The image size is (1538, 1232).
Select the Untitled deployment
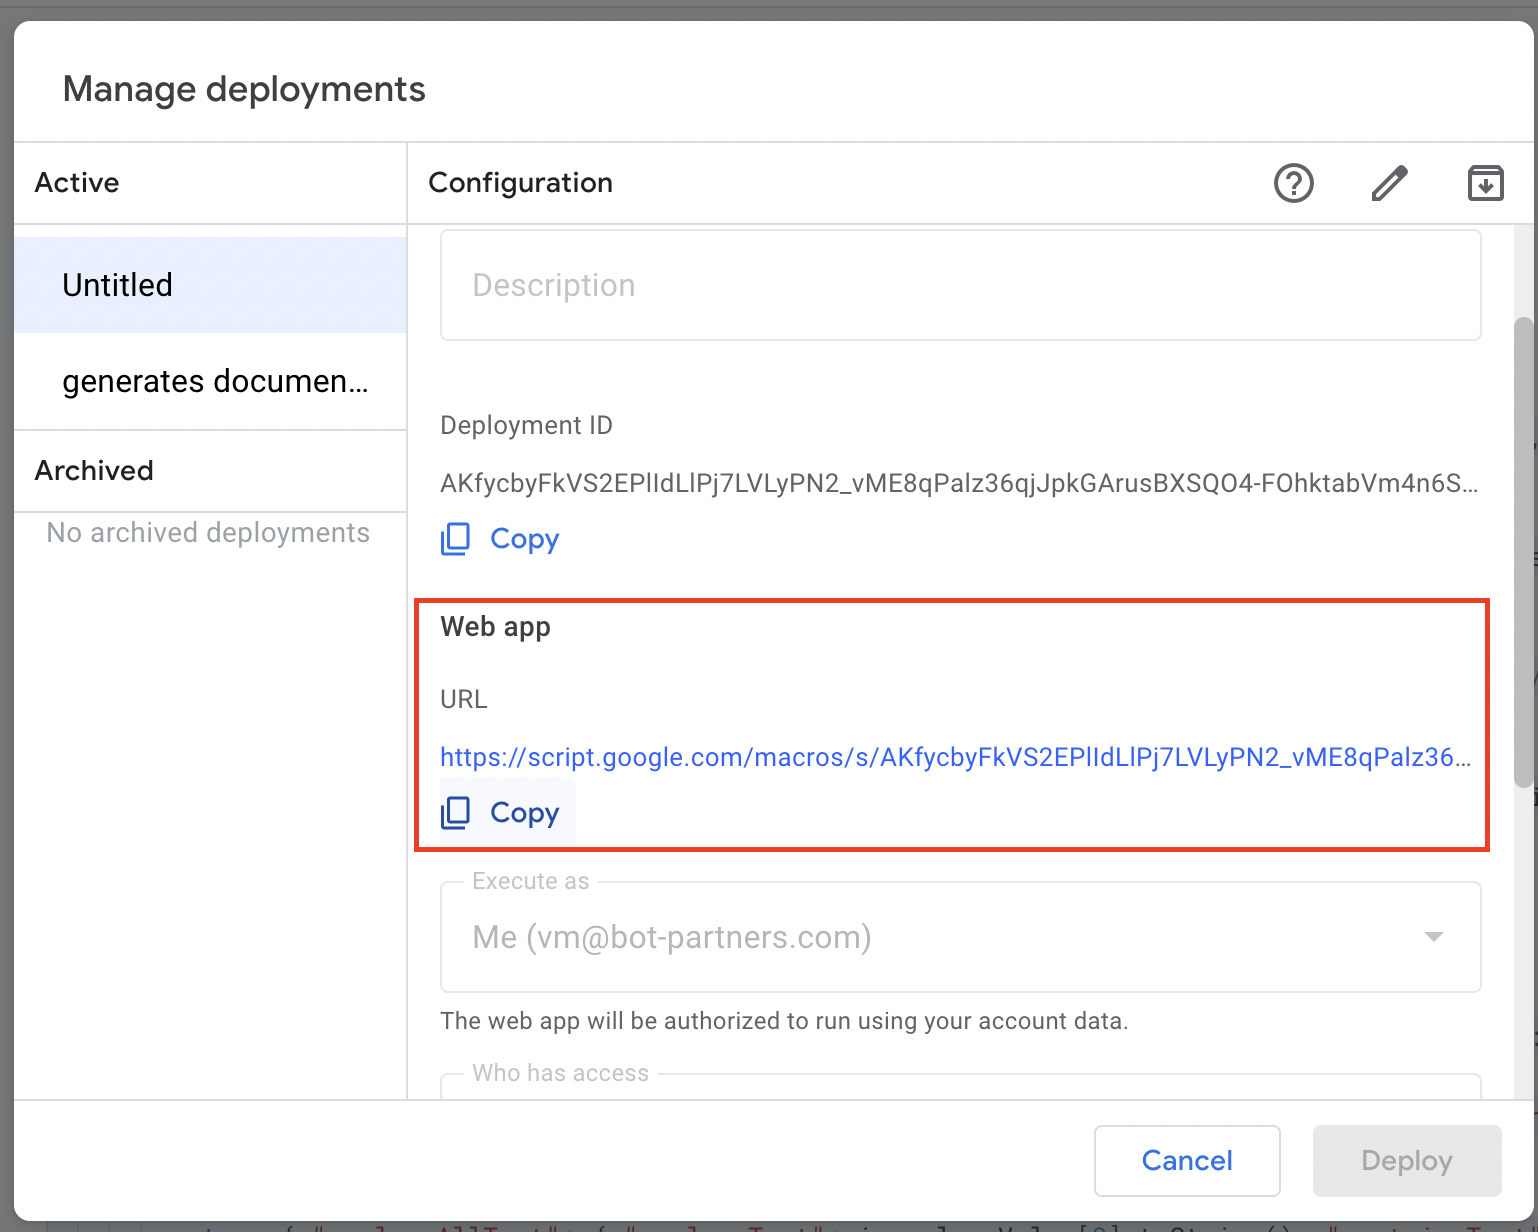pyautogui.click(x=210, y=285)
